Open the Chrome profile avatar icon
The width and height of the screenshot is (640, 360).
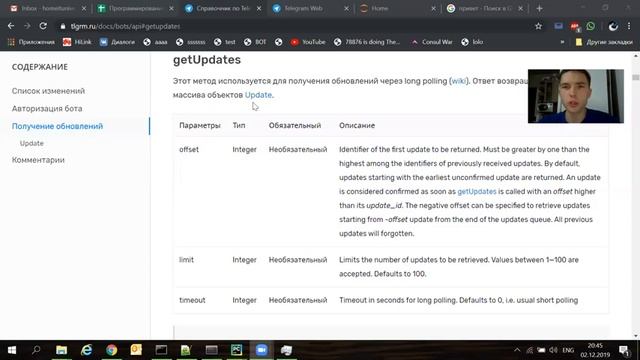pos(613,26)
